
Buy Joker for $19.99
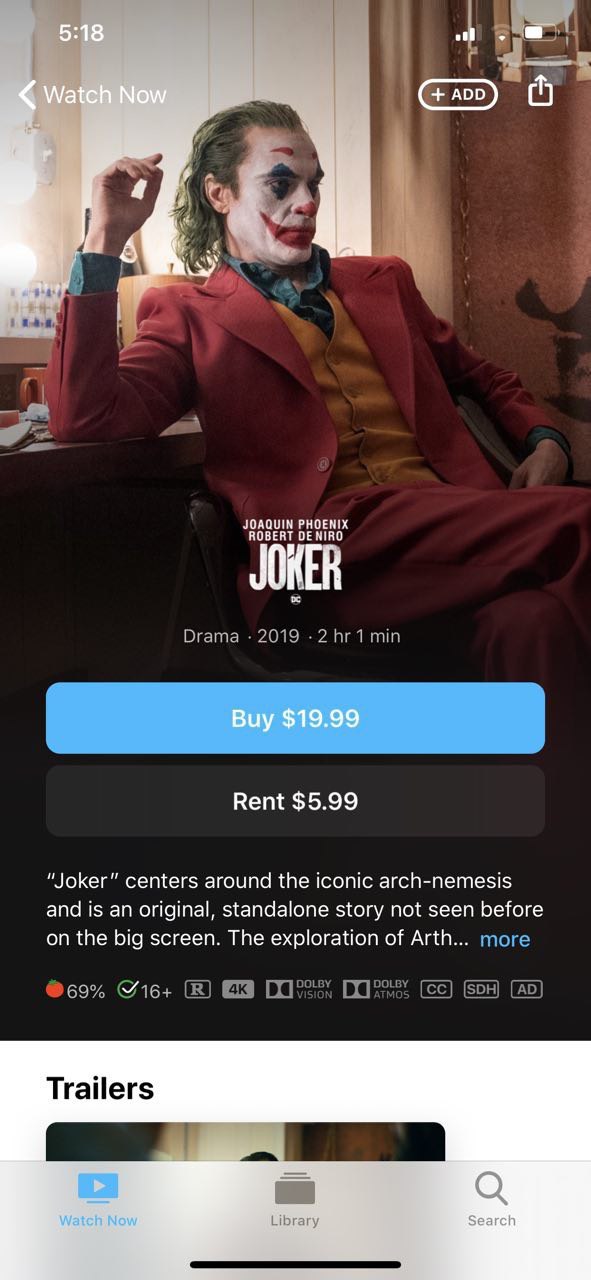[295, 718]
